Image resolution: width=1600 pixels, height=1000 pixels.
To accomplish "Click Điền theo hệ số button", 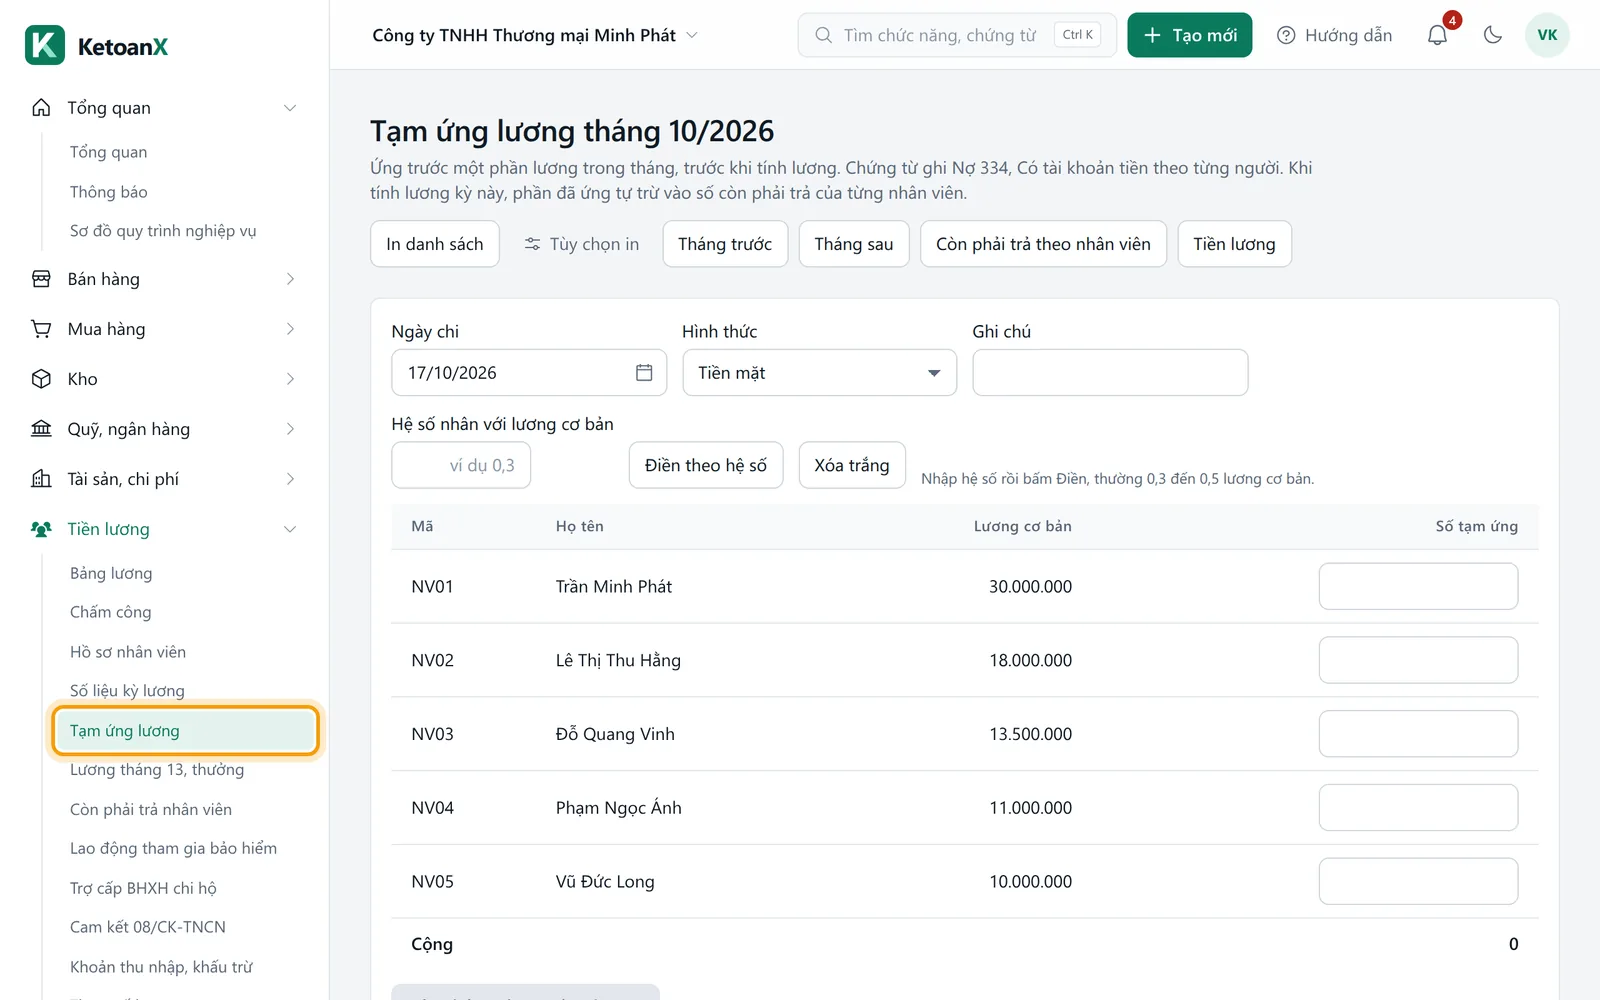I will [706, 465].
